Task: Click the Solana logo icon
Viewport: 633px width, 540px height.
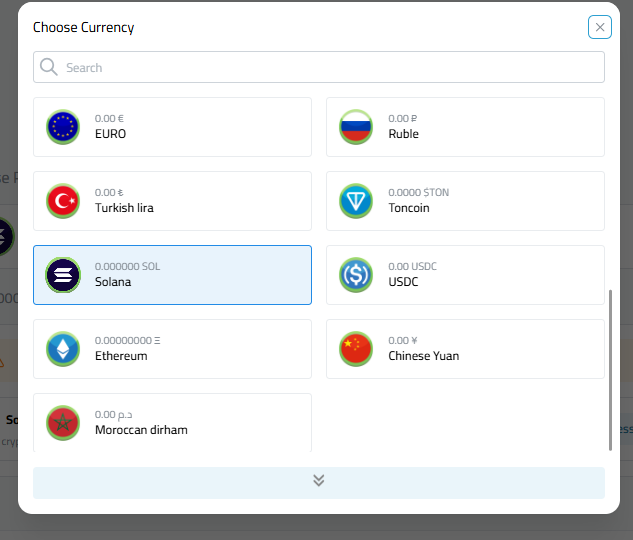Action: point(63,275)
